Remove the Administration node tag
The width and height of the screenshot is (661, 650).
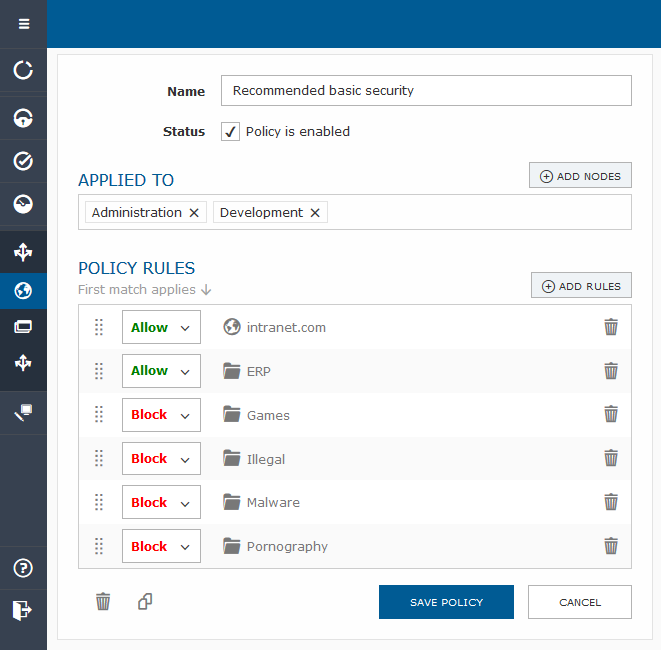[x=195, y=213]
